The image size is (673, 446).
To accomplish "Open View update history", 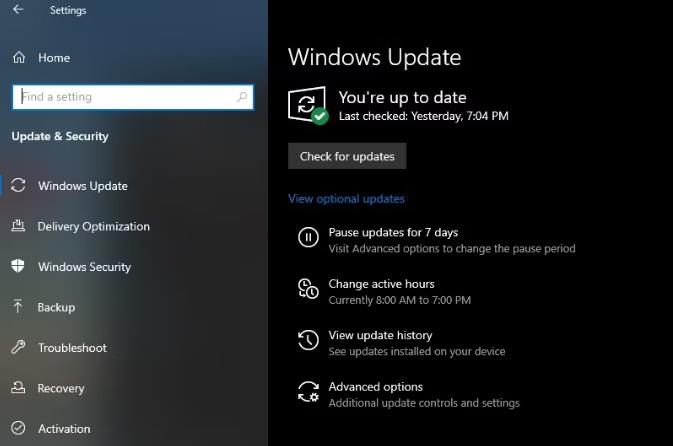I will pyautogui.click(x=380, y=335).
